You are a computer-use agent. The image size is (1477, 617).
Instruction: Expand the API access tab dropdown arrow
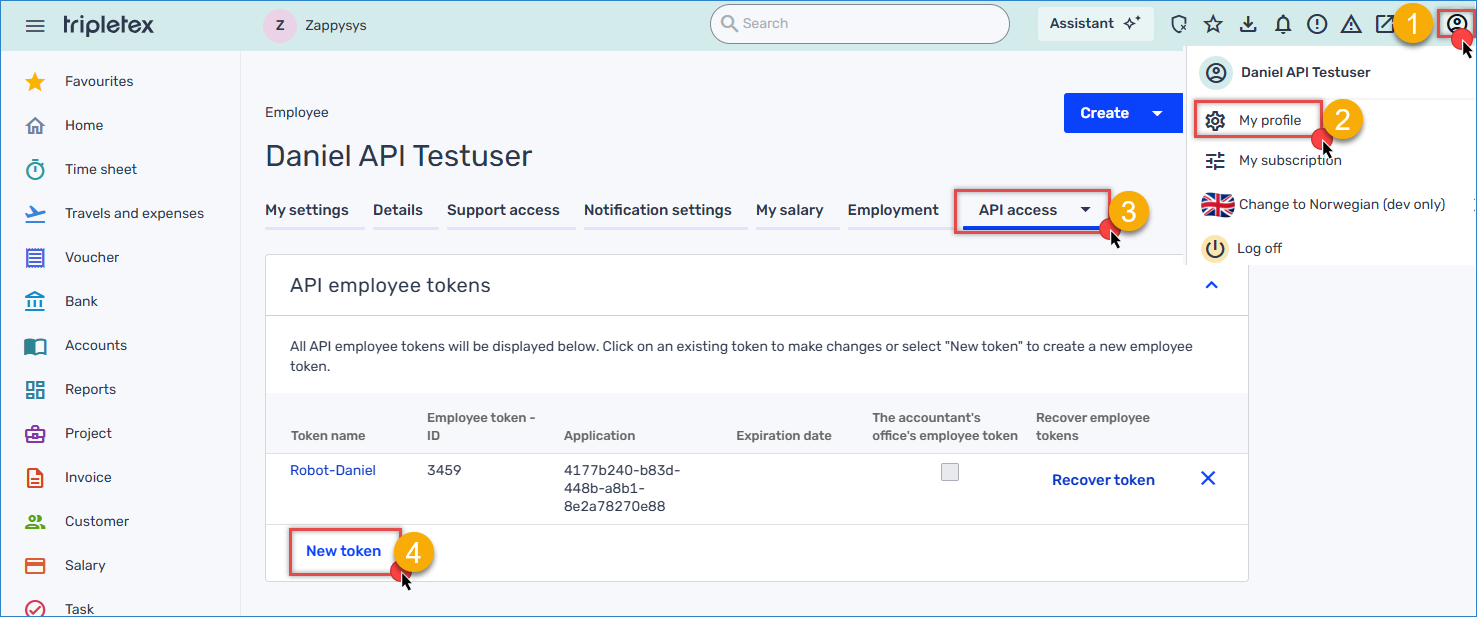[x=1086, y=210]
